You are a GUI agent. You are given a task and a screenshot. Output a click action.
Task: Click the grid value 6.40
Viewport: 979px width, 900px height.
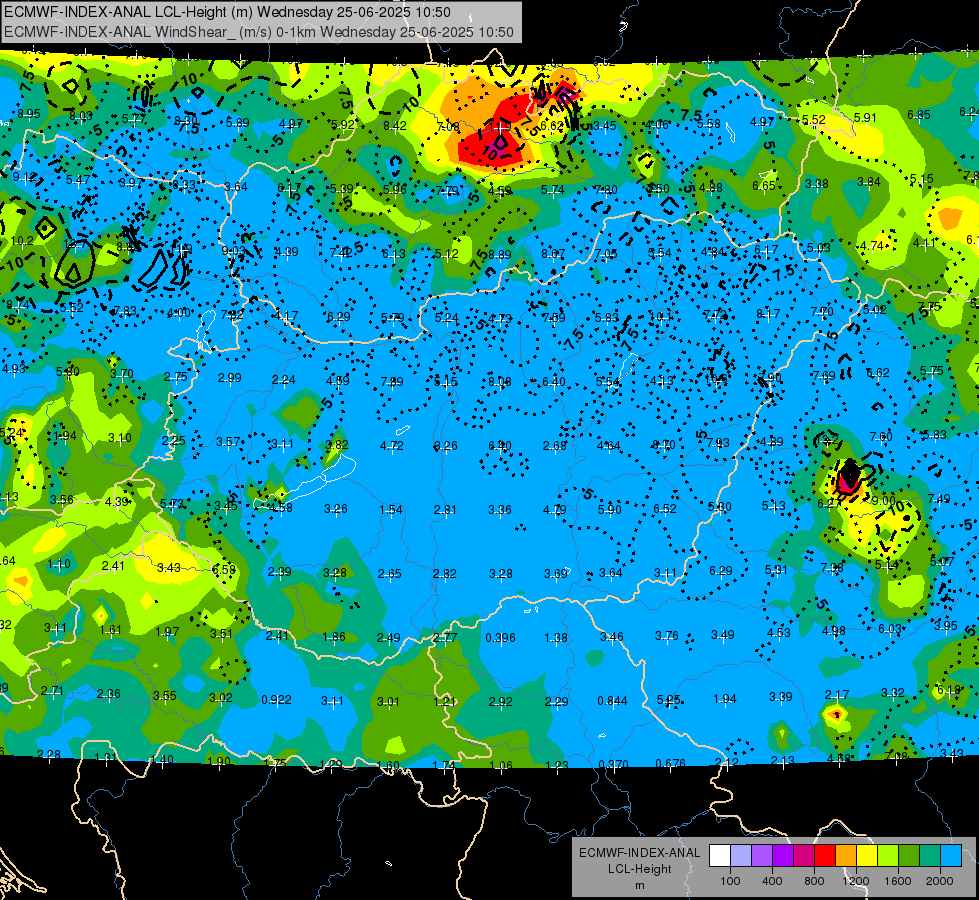click(x=554, y=381)
